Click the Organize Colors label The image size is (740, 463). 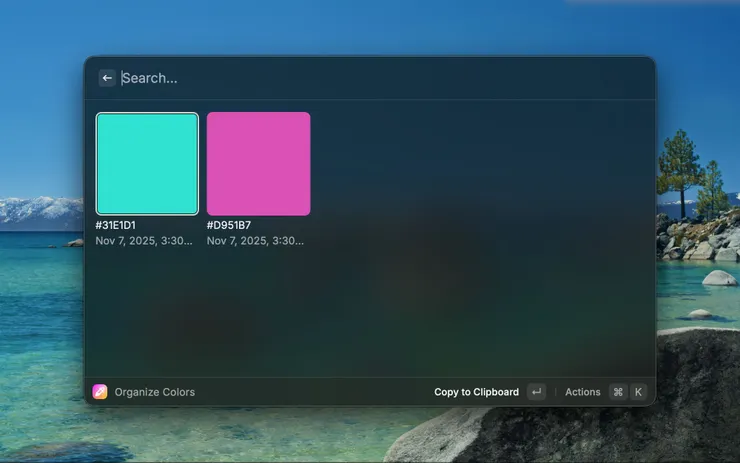point(155,392)
